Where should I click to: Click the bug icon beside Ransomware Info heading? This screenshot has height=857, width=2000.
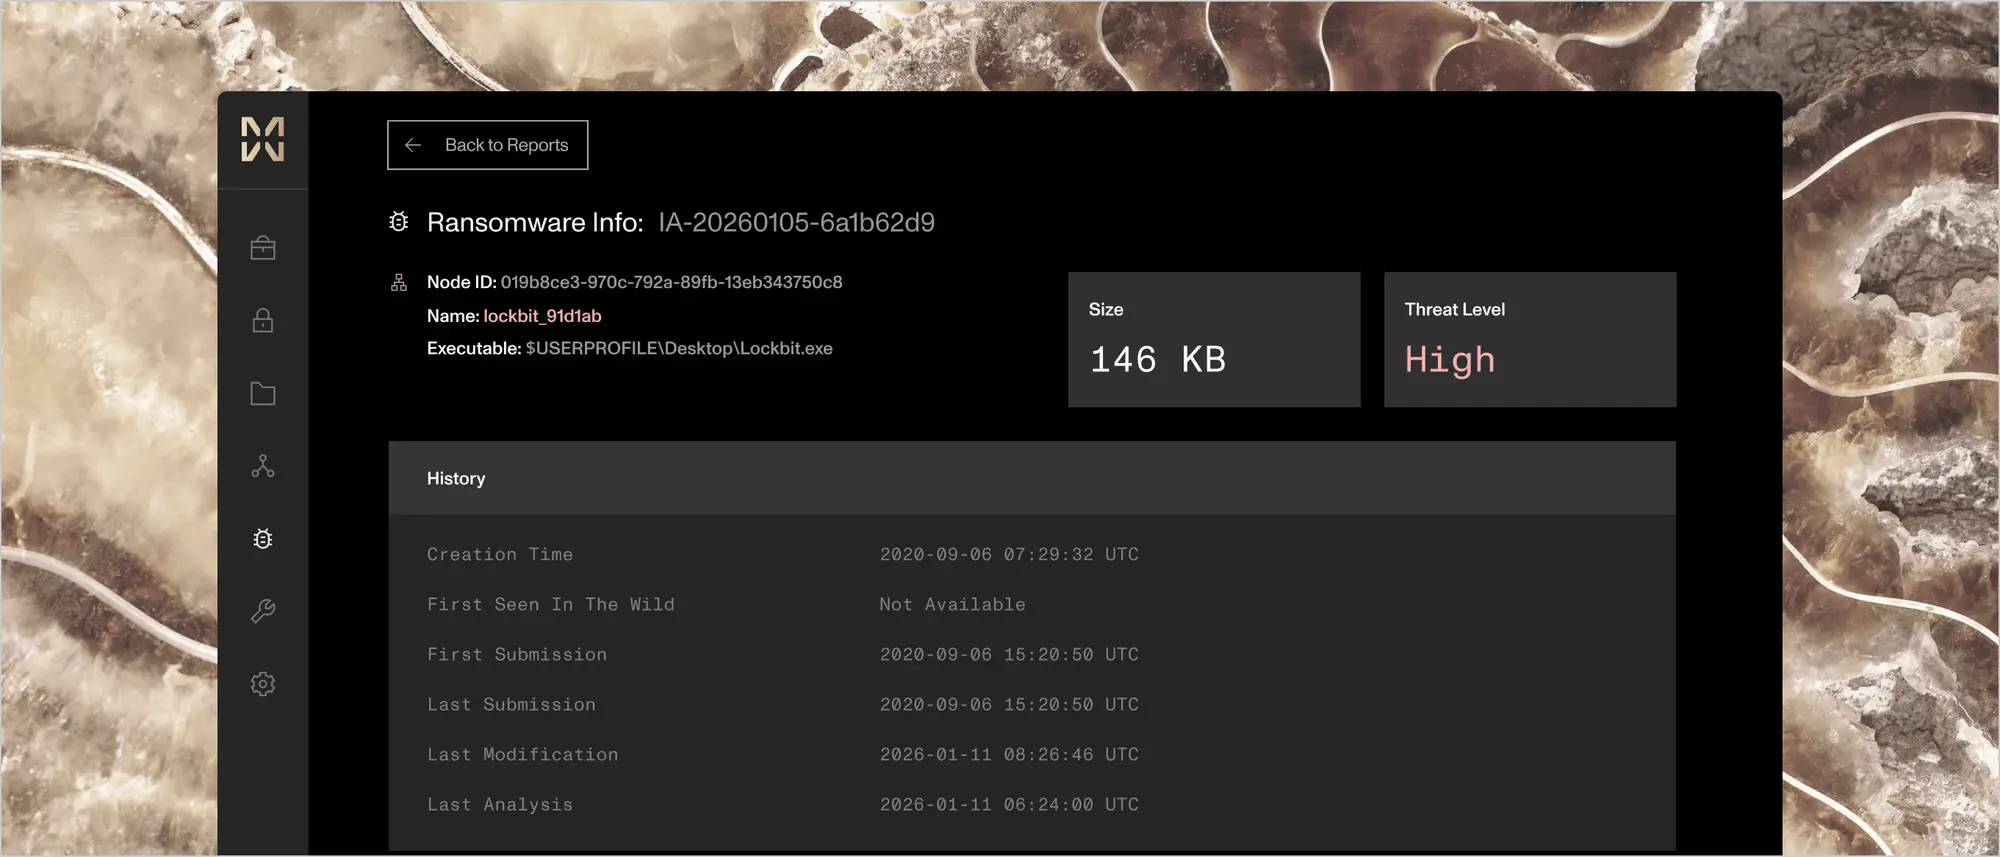(398, 222)
